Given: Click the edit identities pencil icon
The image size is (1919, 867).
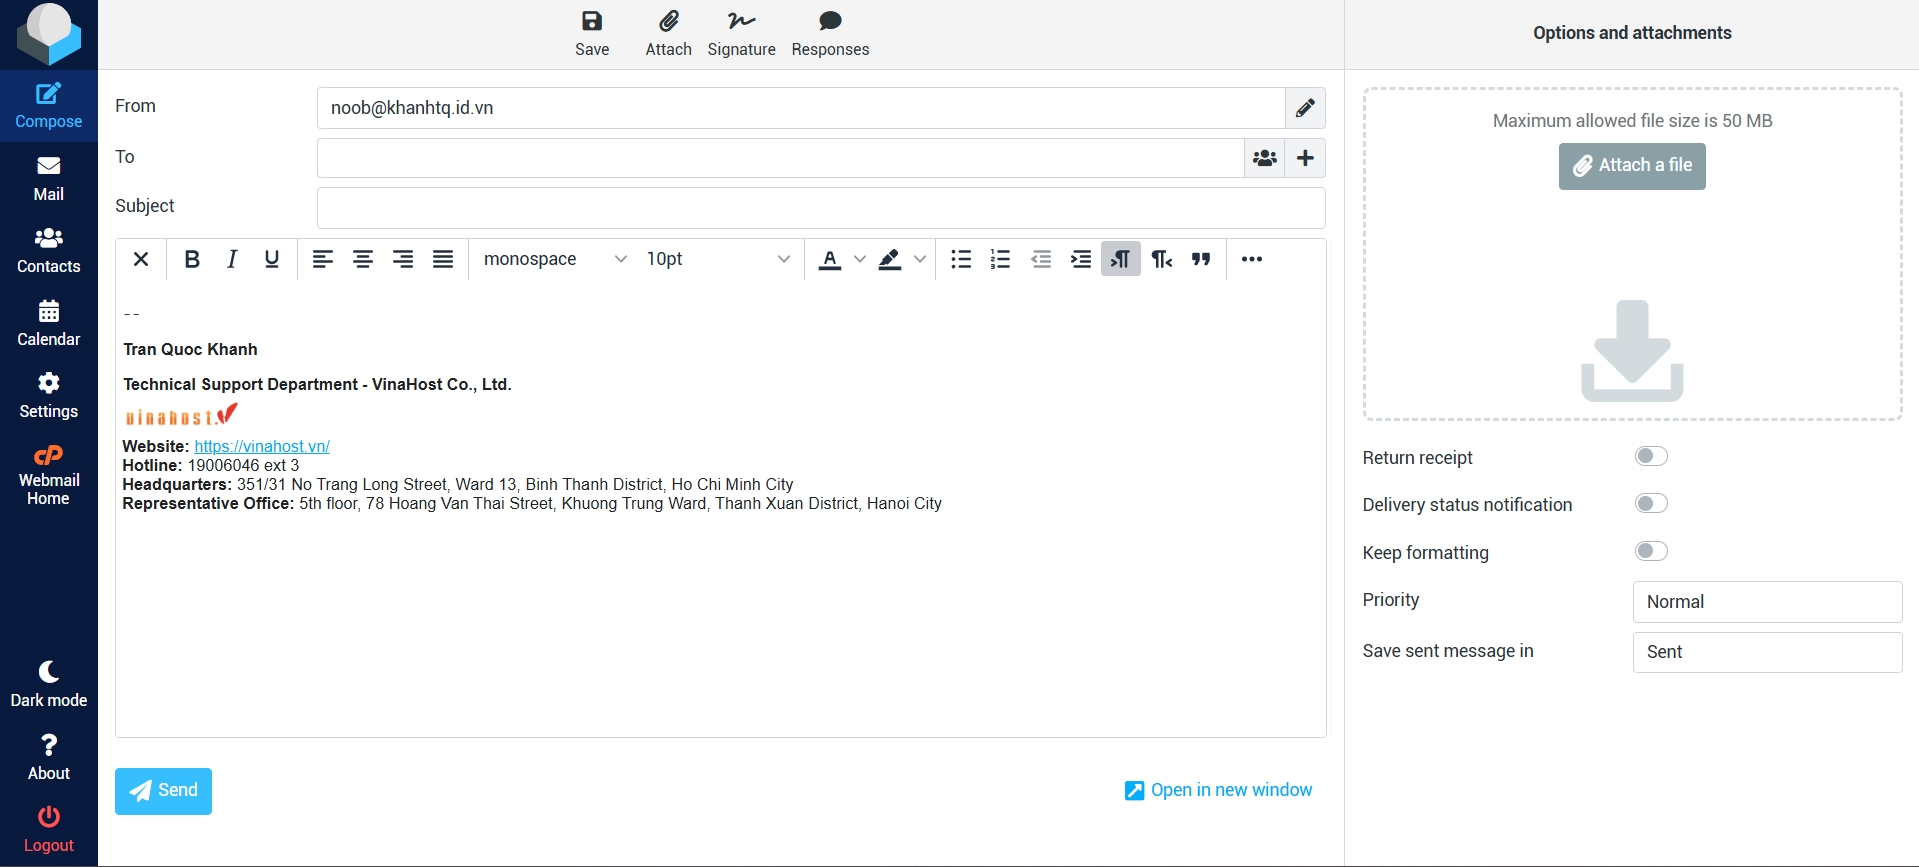Looking at the screenshot, I should 1305,108.
